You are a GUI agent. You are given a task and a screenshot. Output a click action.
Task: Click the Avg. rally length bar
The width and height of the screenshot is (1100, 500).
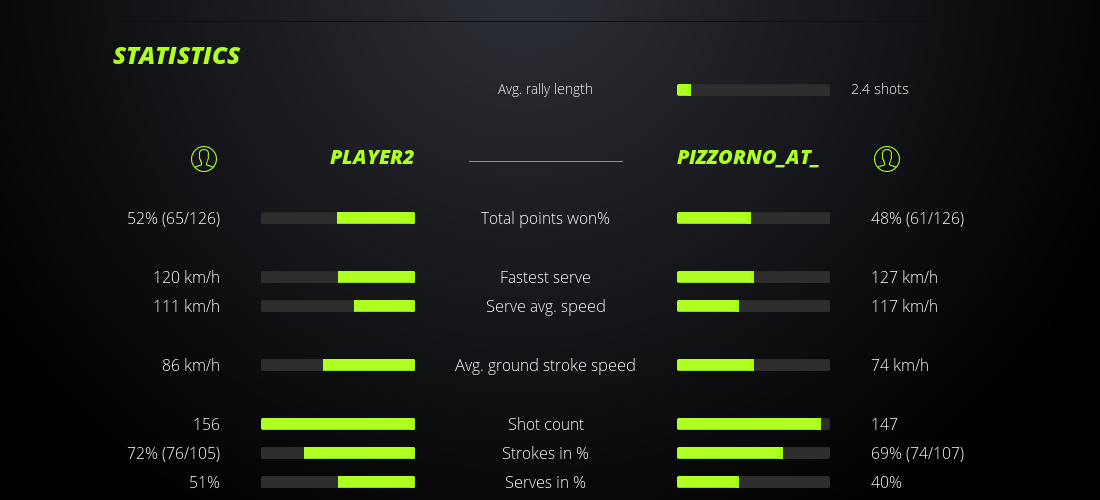753,90
